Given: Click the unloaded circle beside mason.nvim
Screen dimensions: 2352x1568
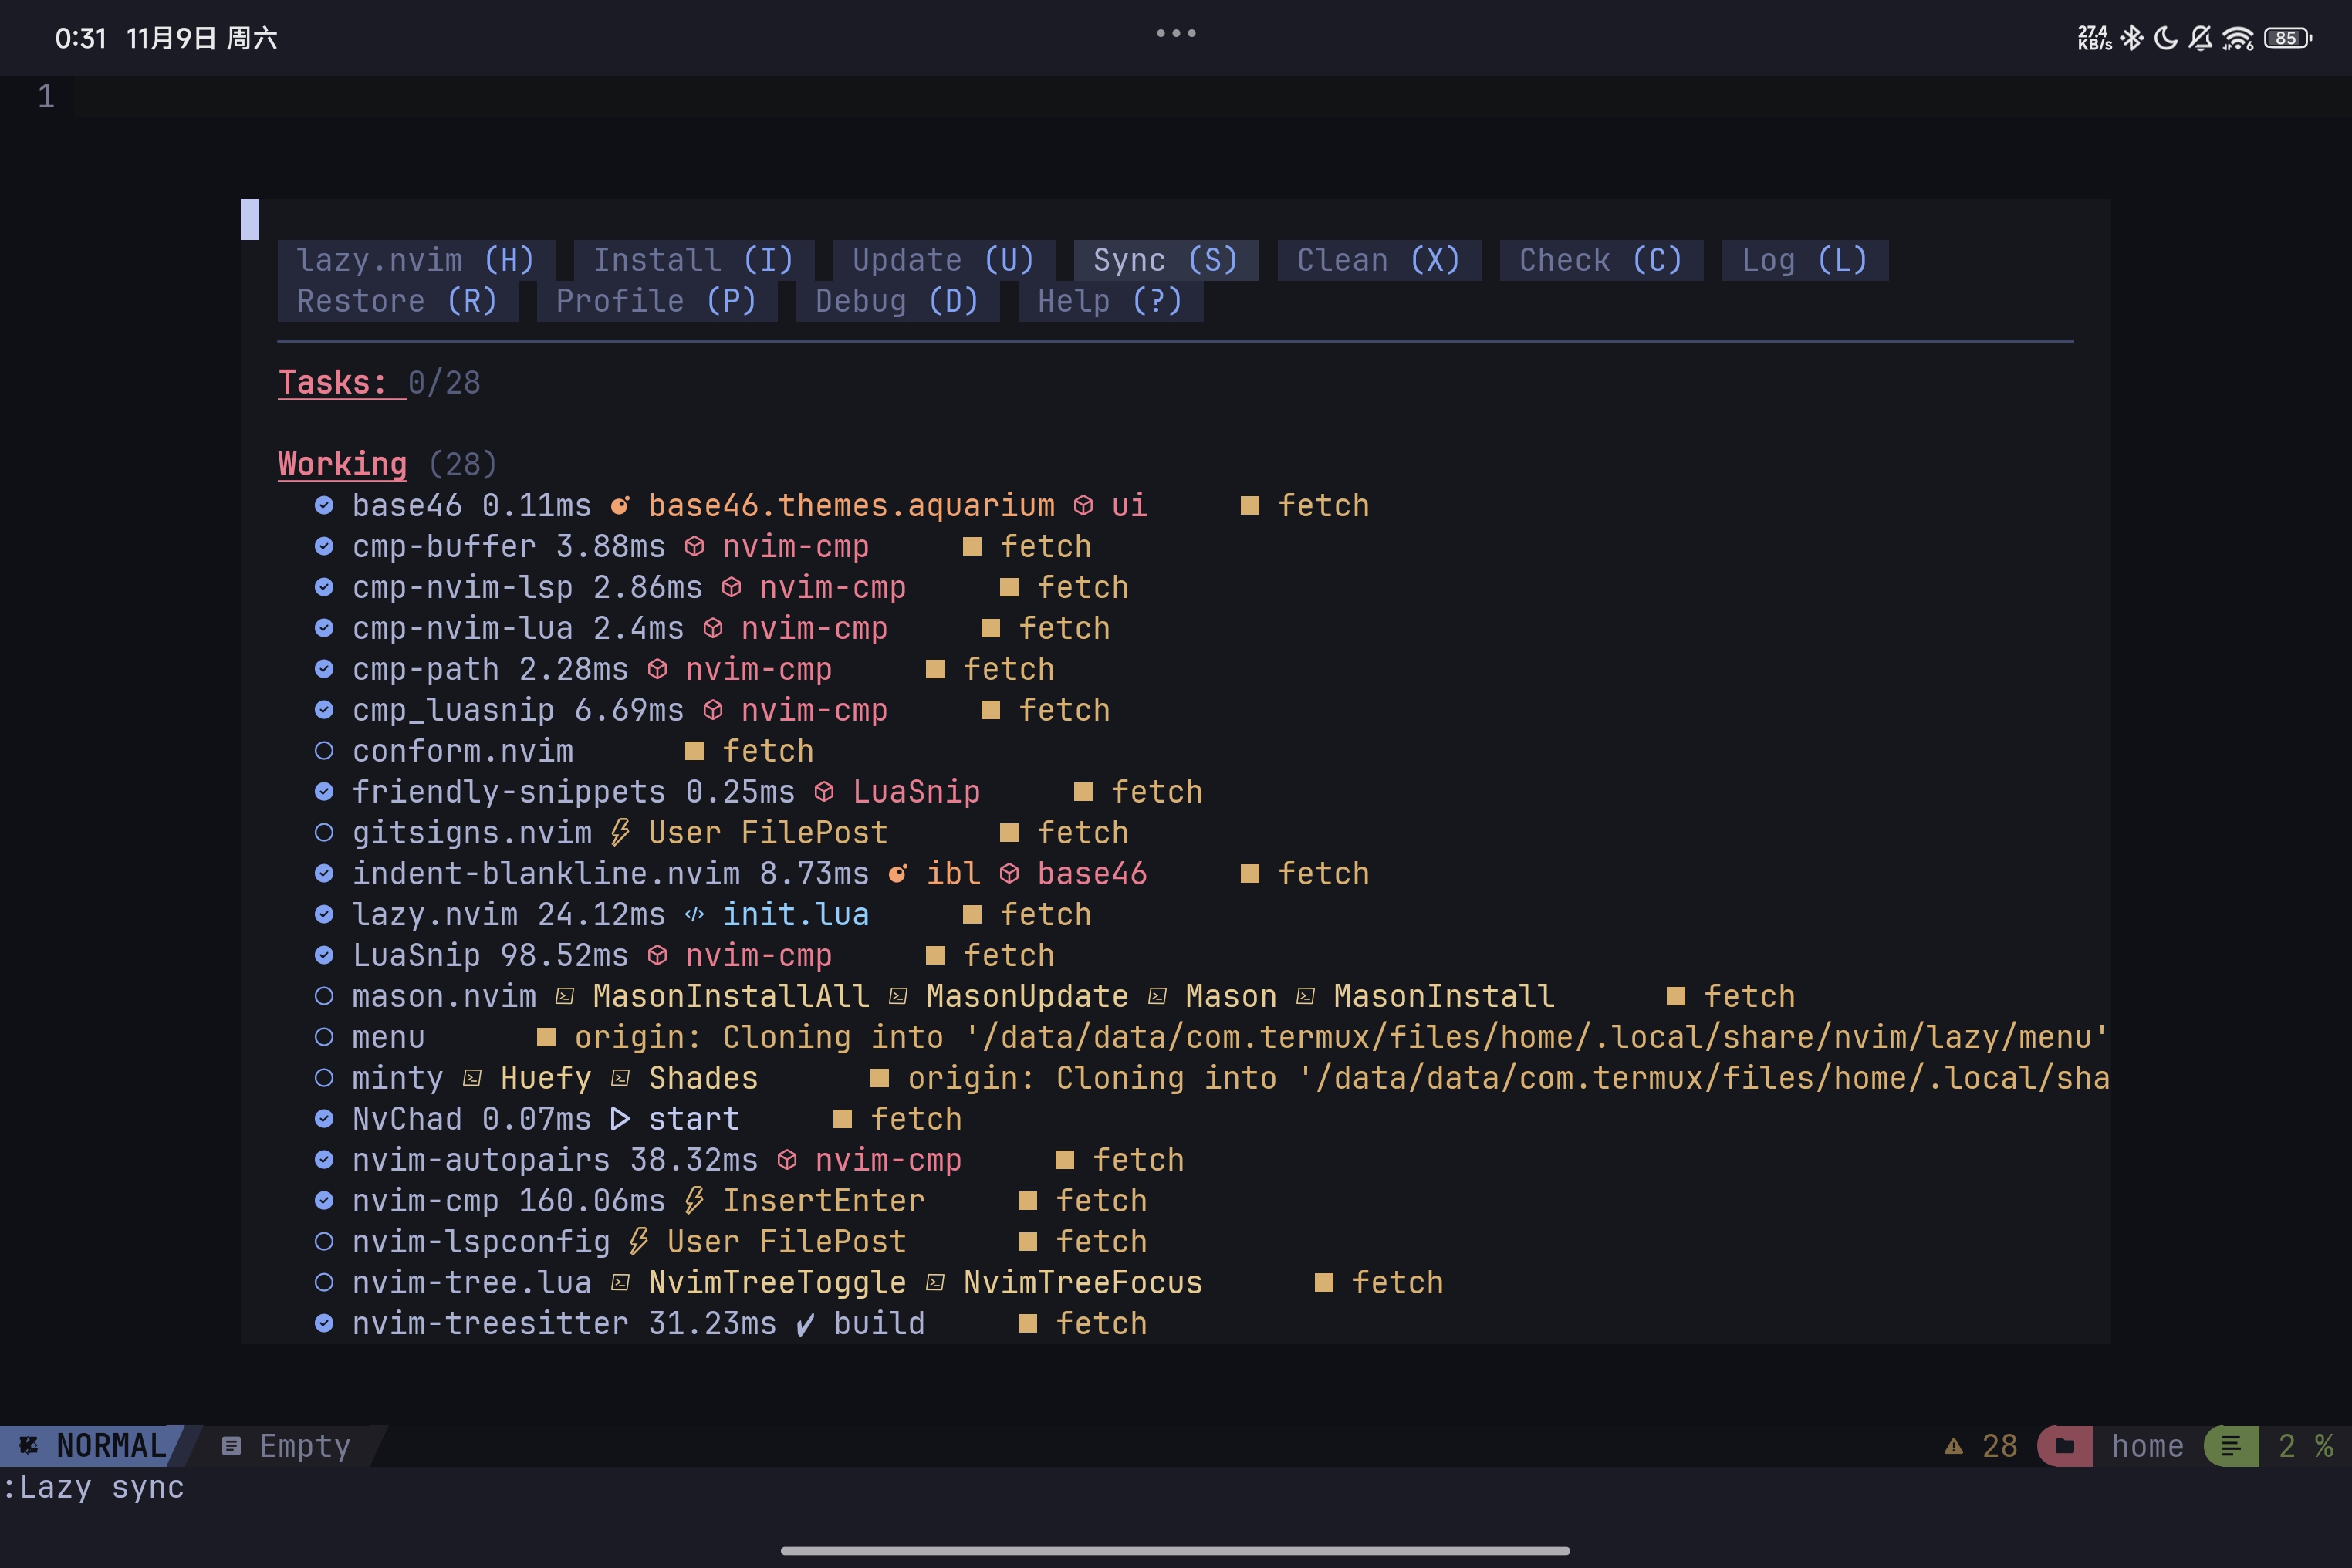Looking at the screenshot, I should (324, 996).
